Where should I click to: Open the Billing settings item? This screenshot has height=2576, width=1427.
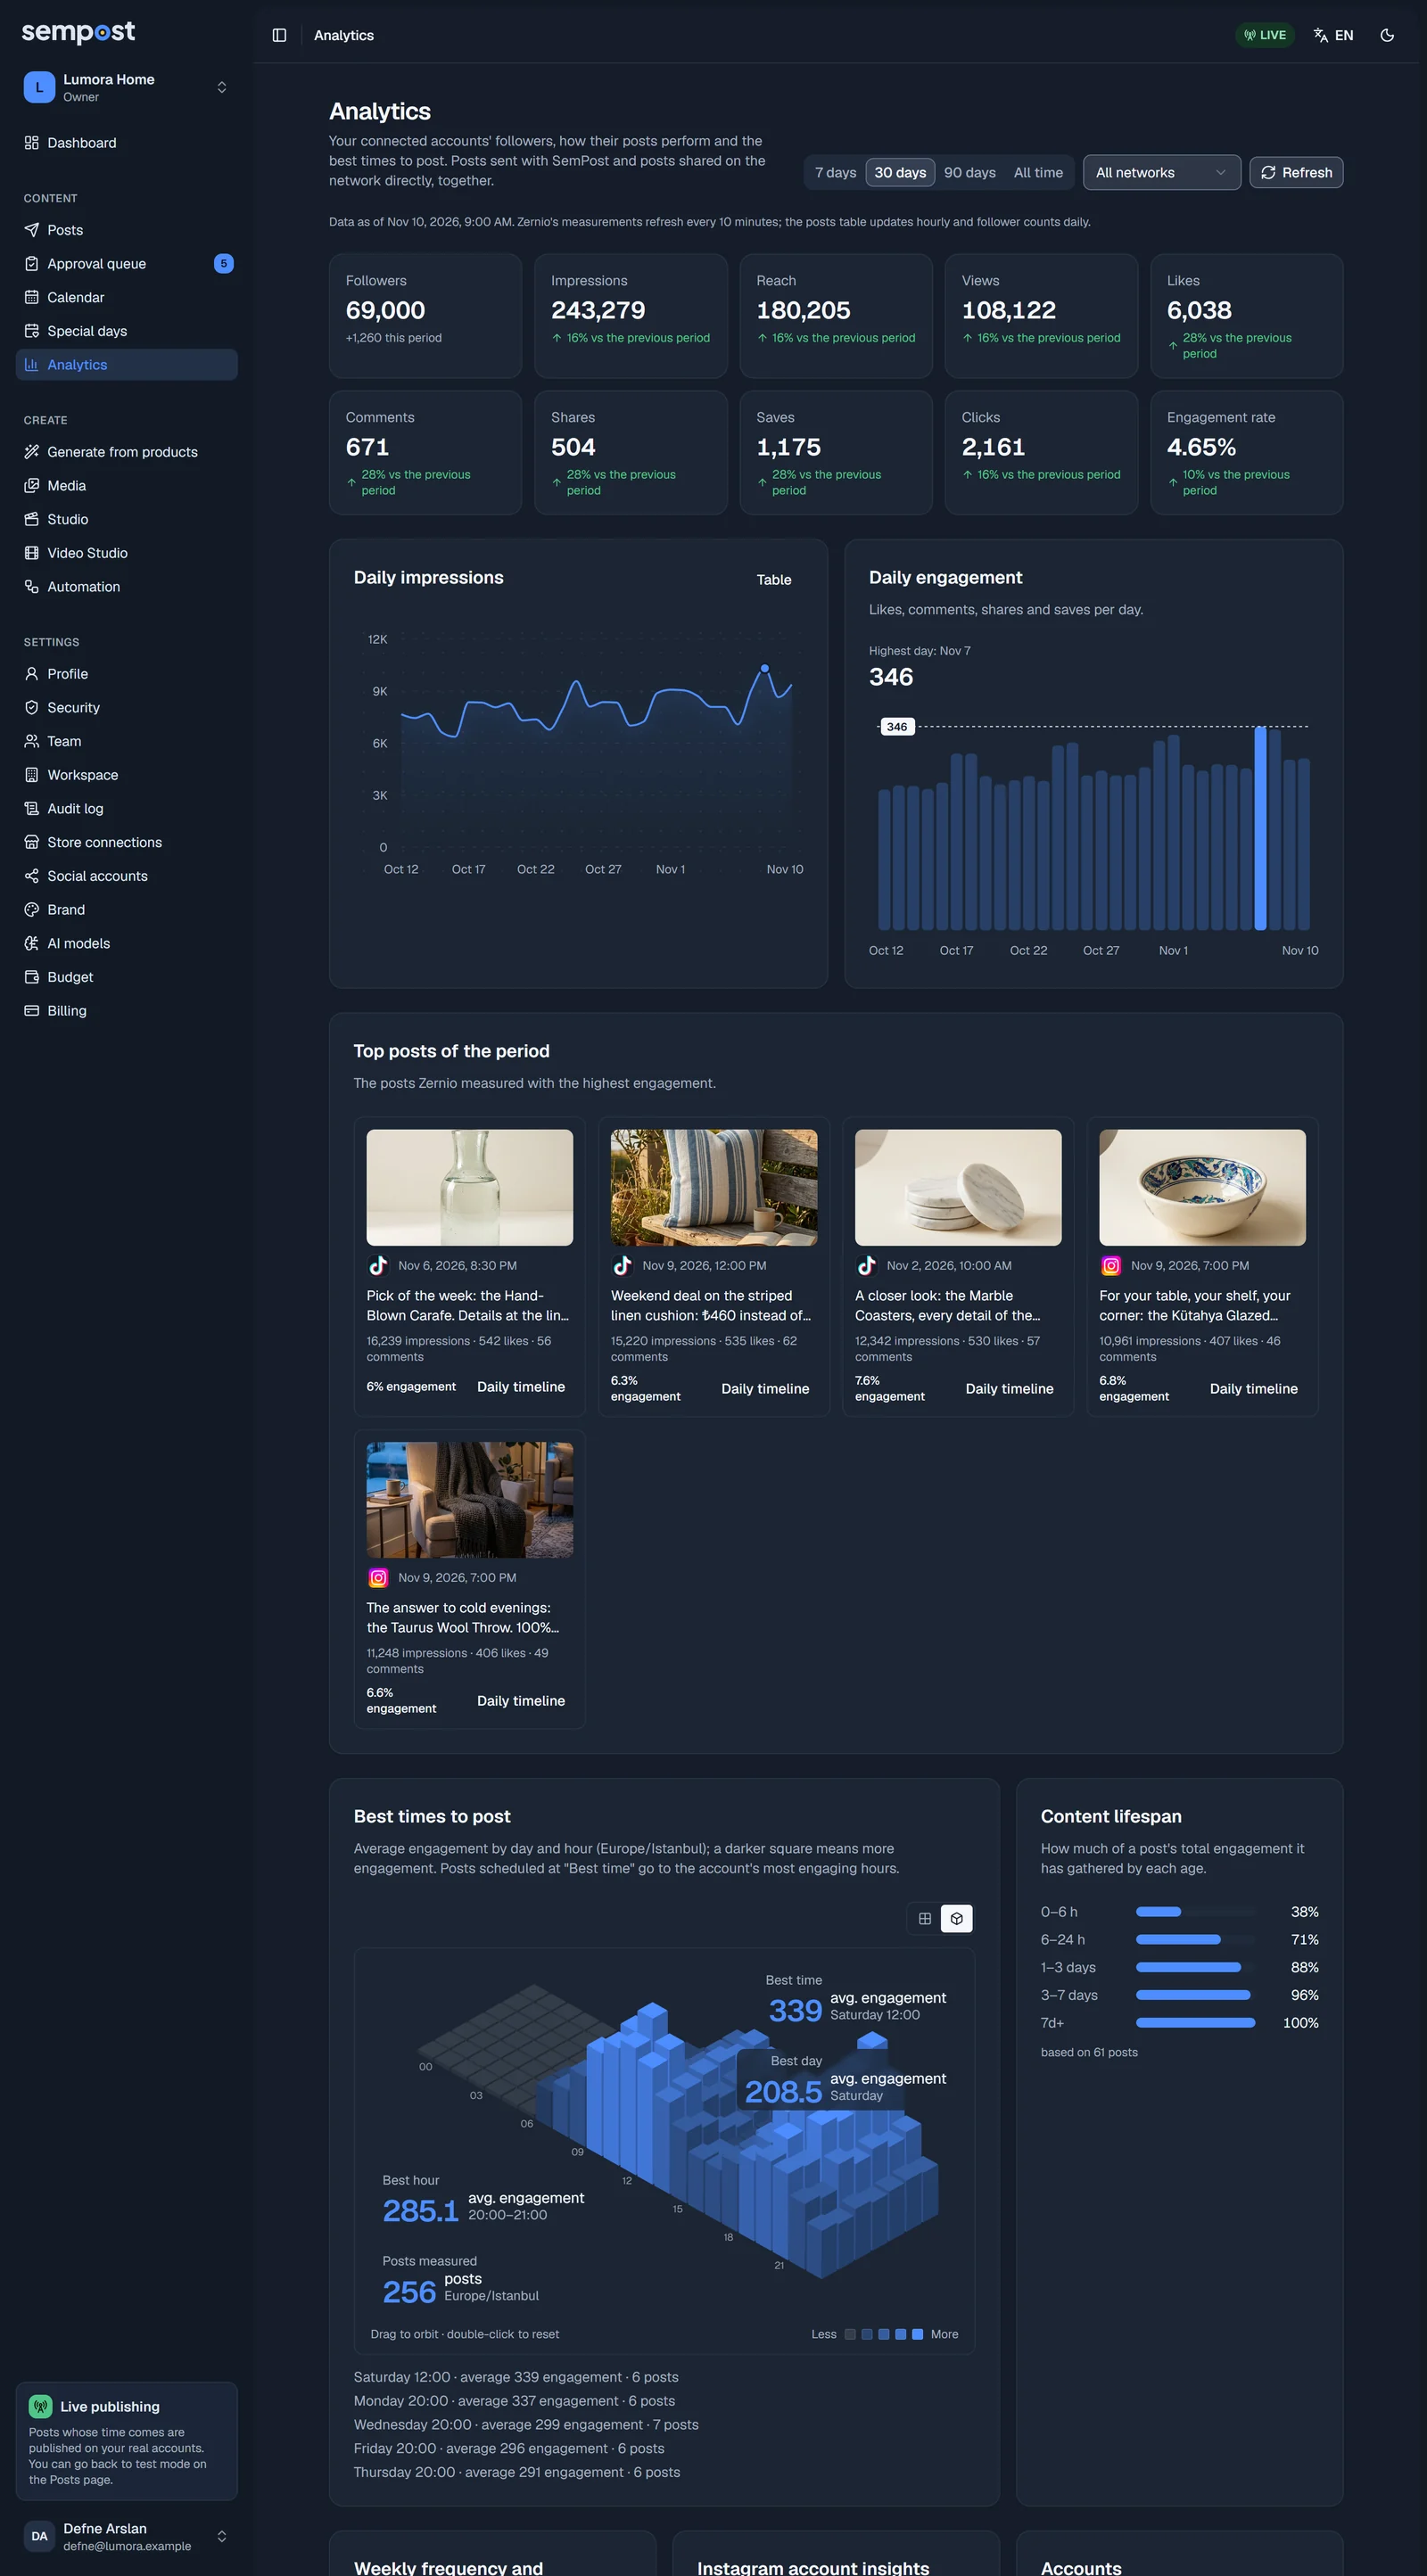[x=127, y=1011]
